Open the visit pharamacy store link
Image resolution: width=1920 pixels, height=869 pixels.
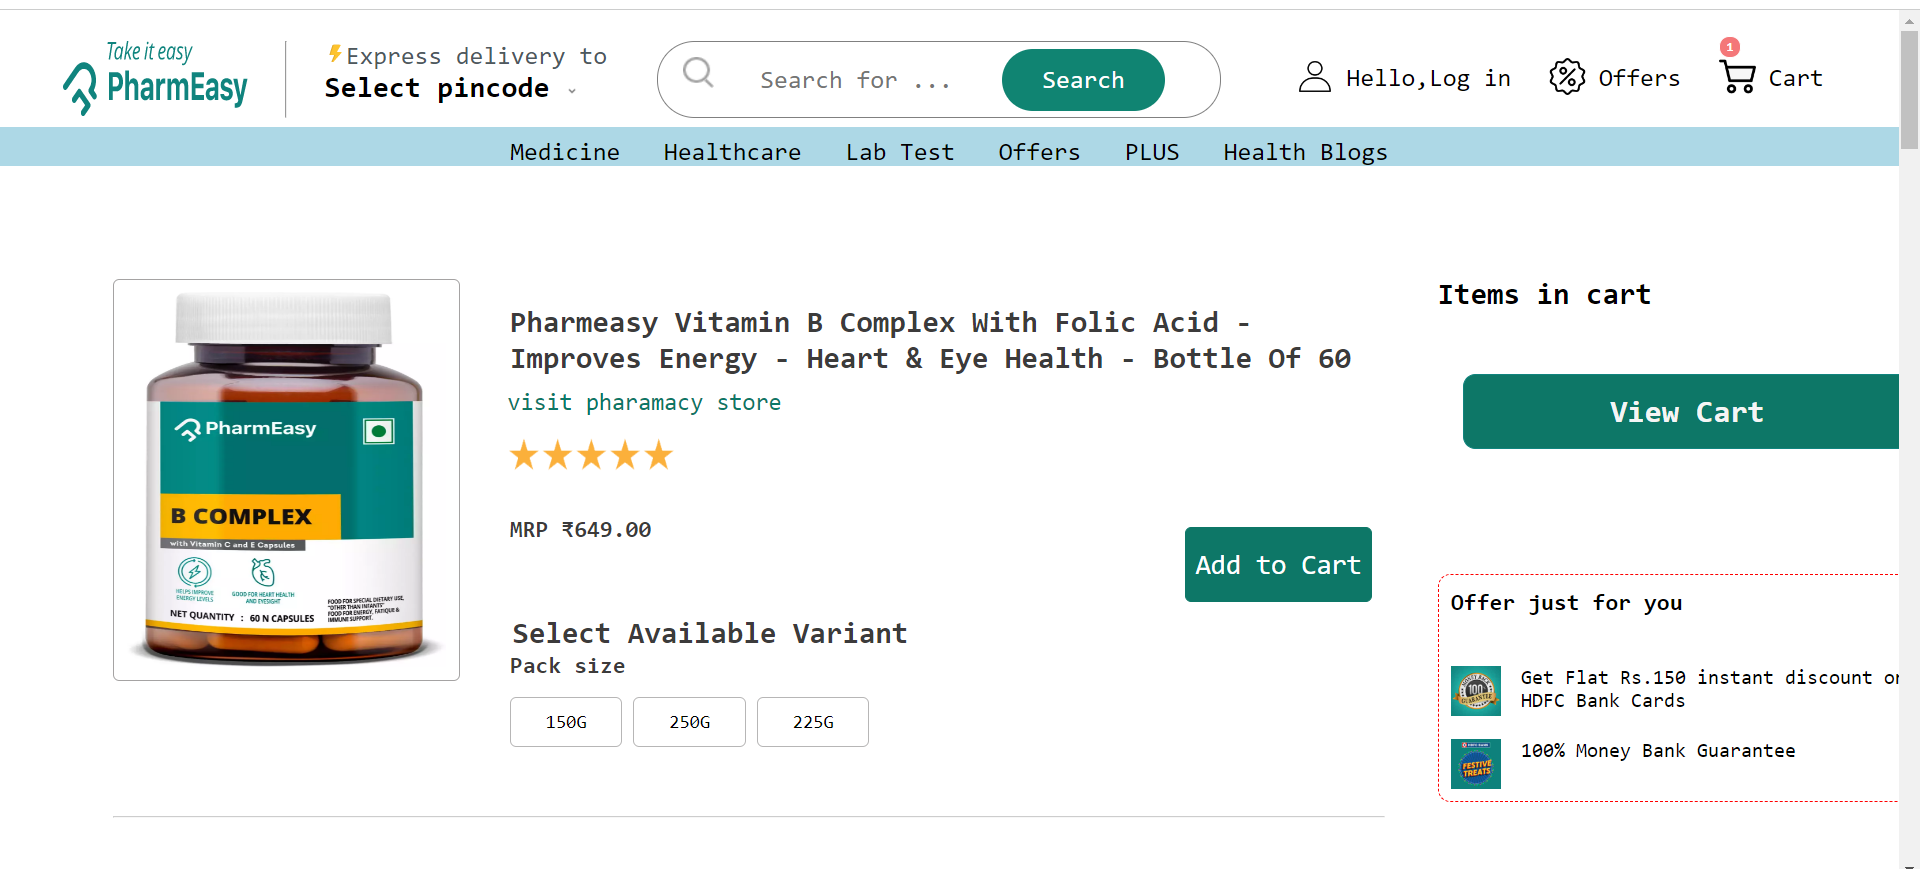point(645,402)
